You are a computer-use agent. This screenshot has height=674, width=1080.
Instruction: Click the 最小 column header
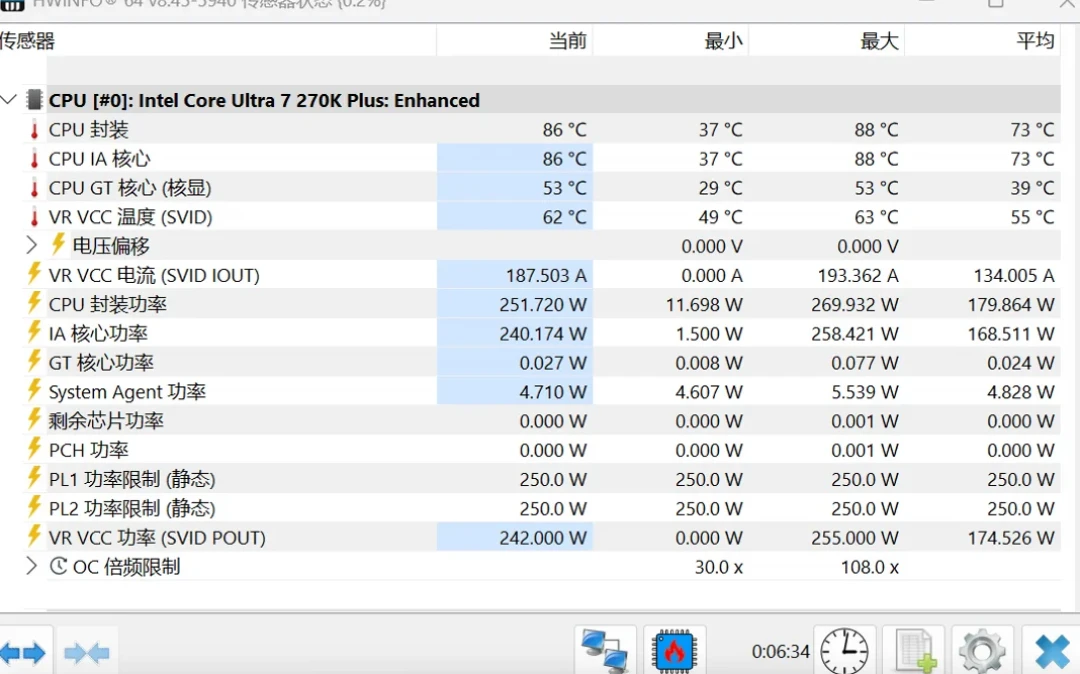click(x=671, y=41)
